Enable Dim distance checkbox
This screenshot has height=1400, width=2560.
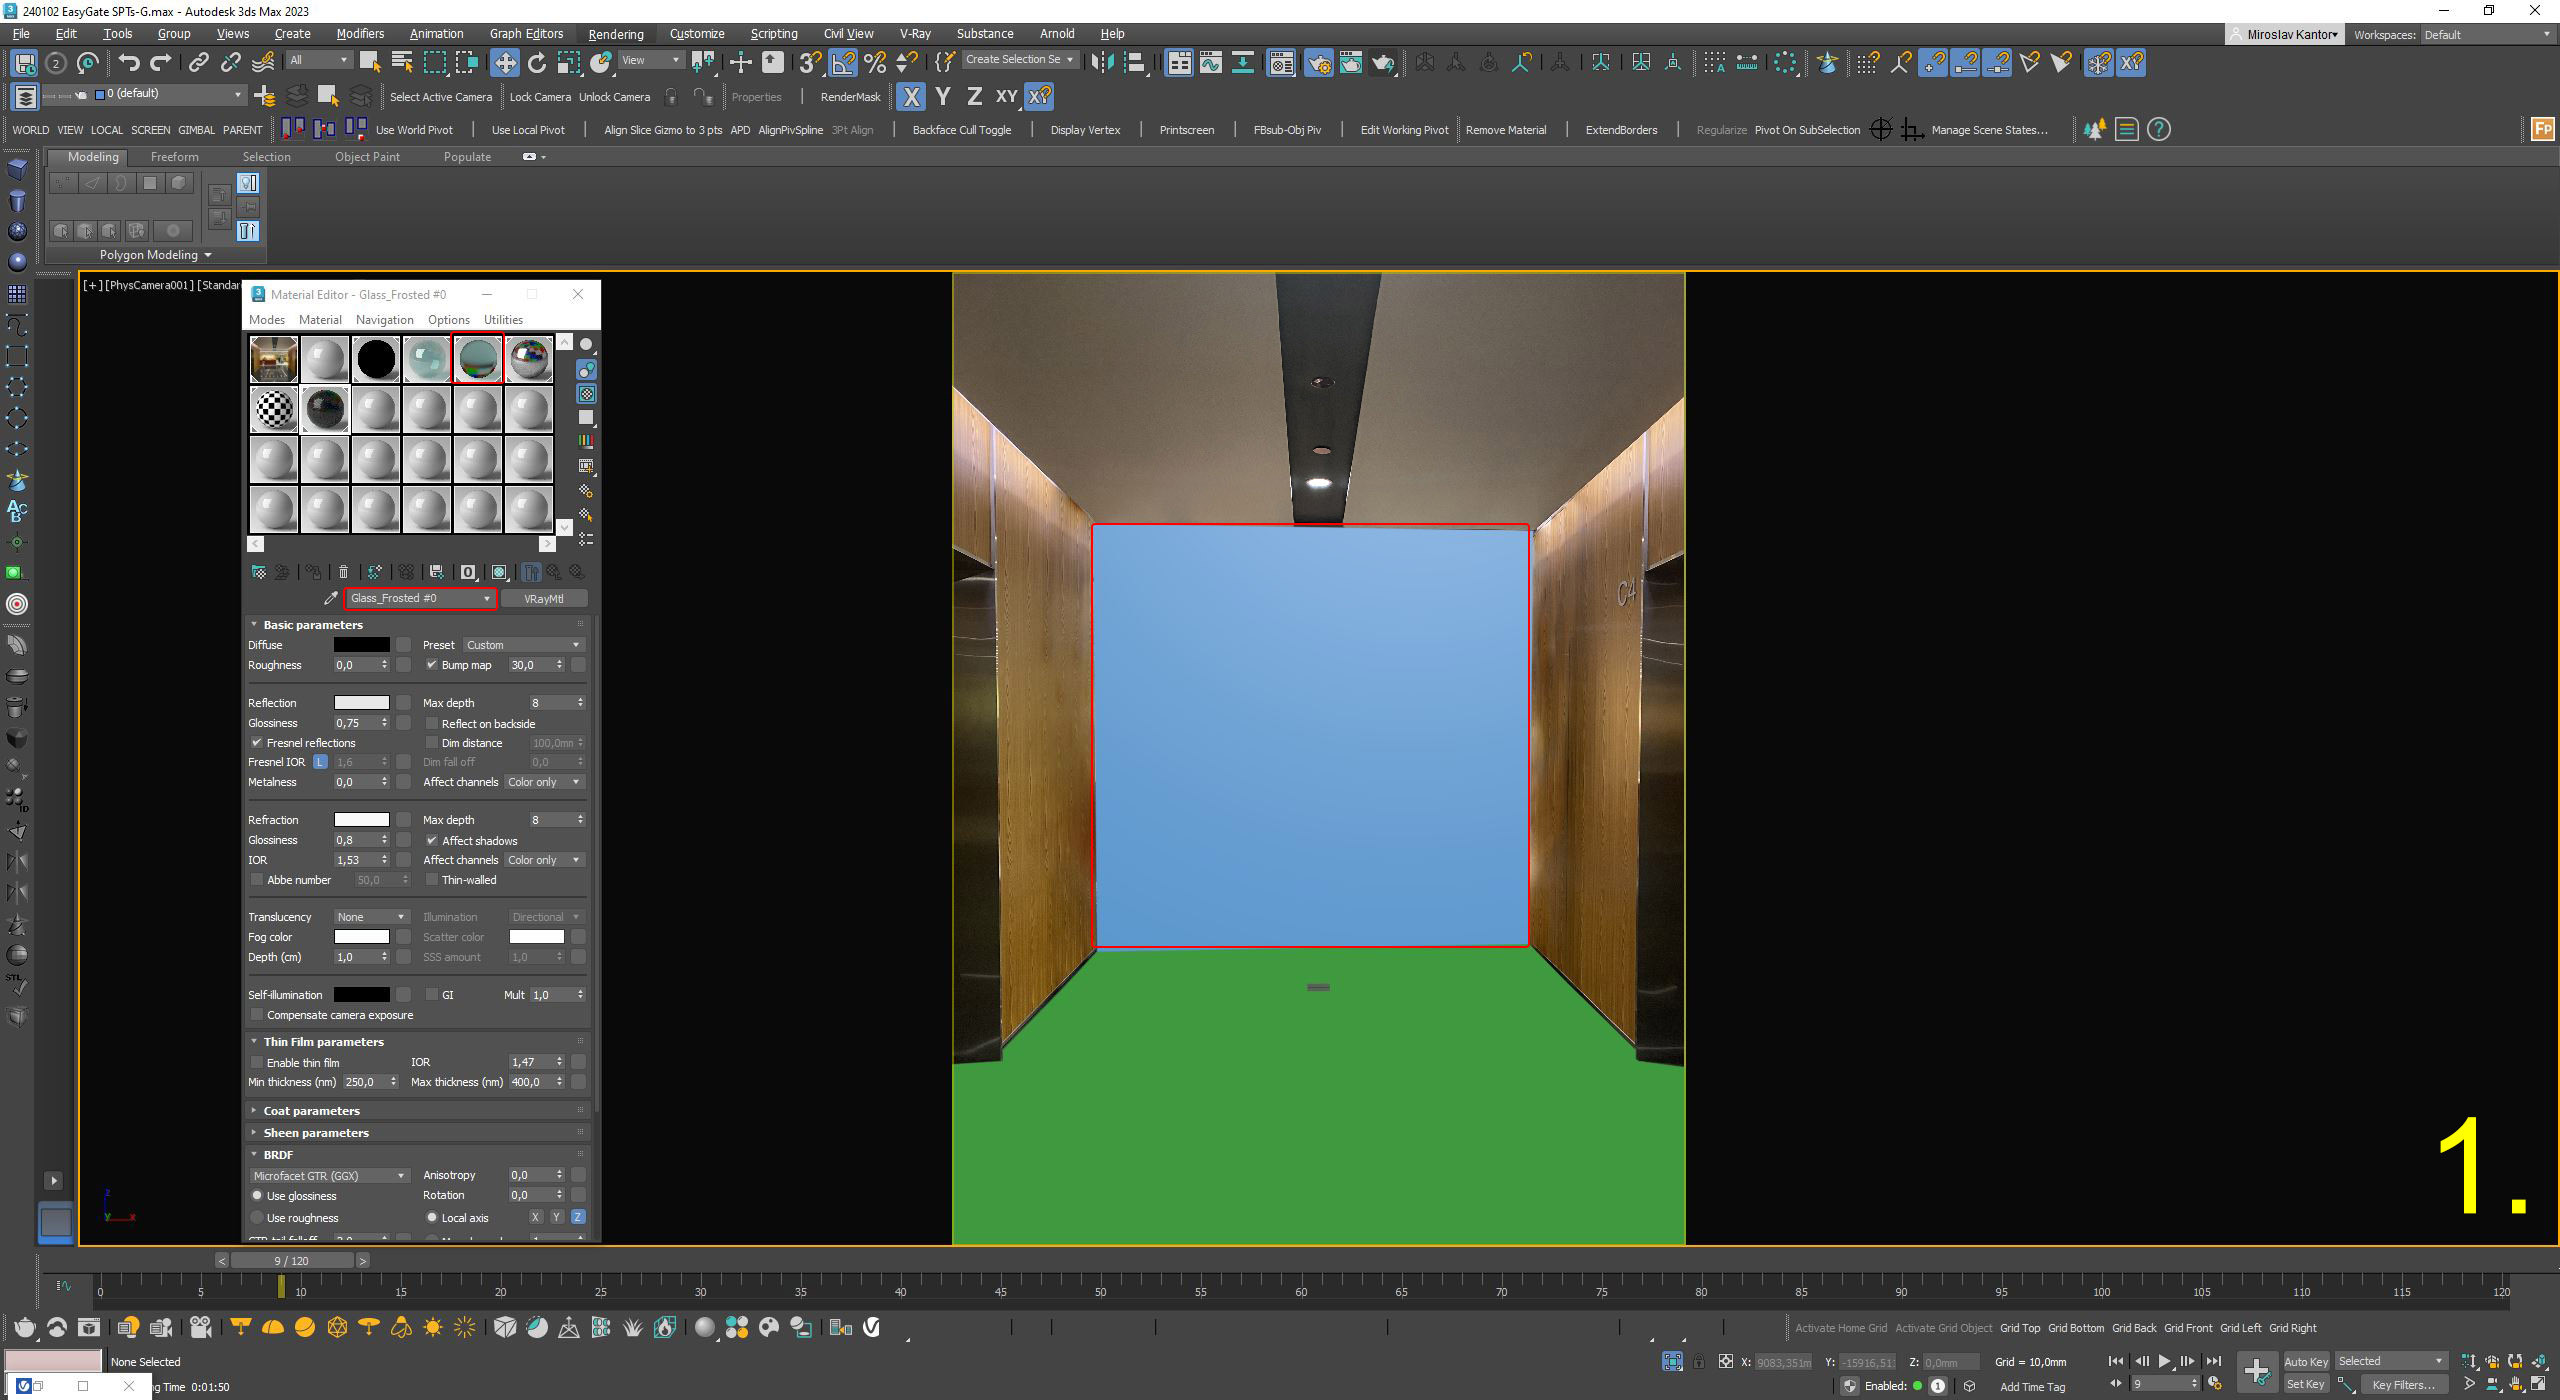(432, 743)
